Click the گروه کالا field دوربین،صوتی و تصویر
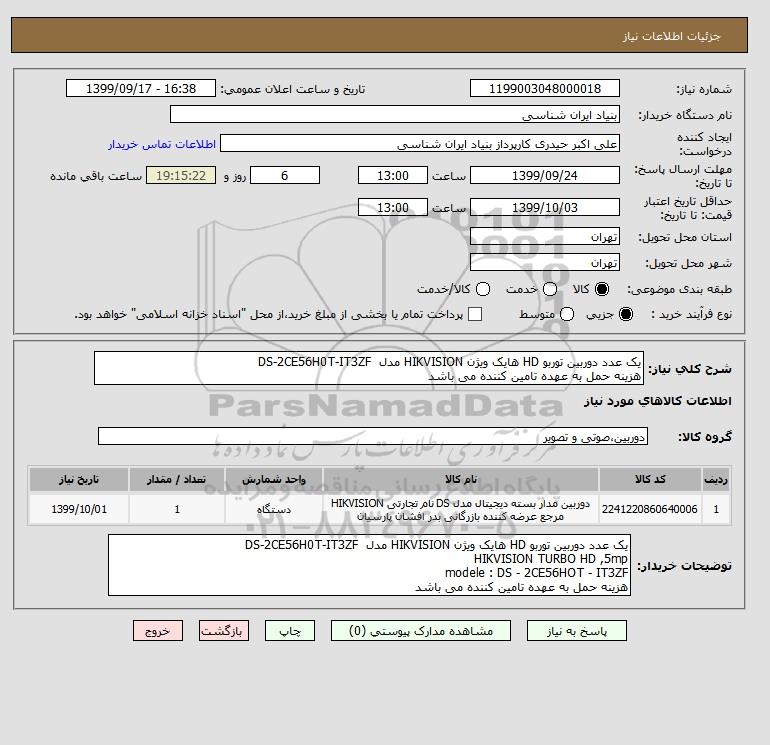The width and height of the screenshot is (770, 745). pyautogui.click(x=373, y=436)
